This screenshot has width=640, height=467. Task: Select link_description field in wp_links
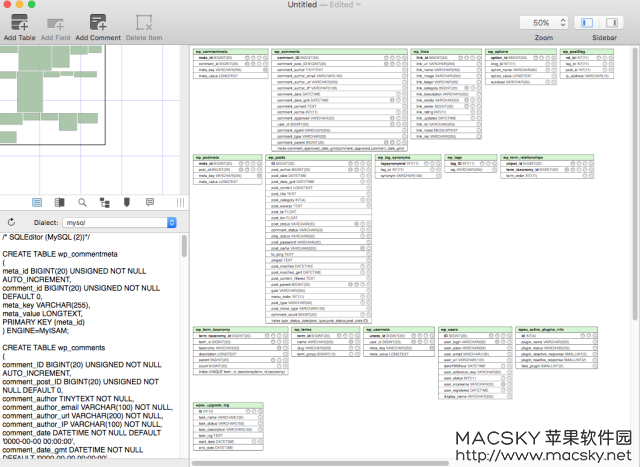(446, 94)
